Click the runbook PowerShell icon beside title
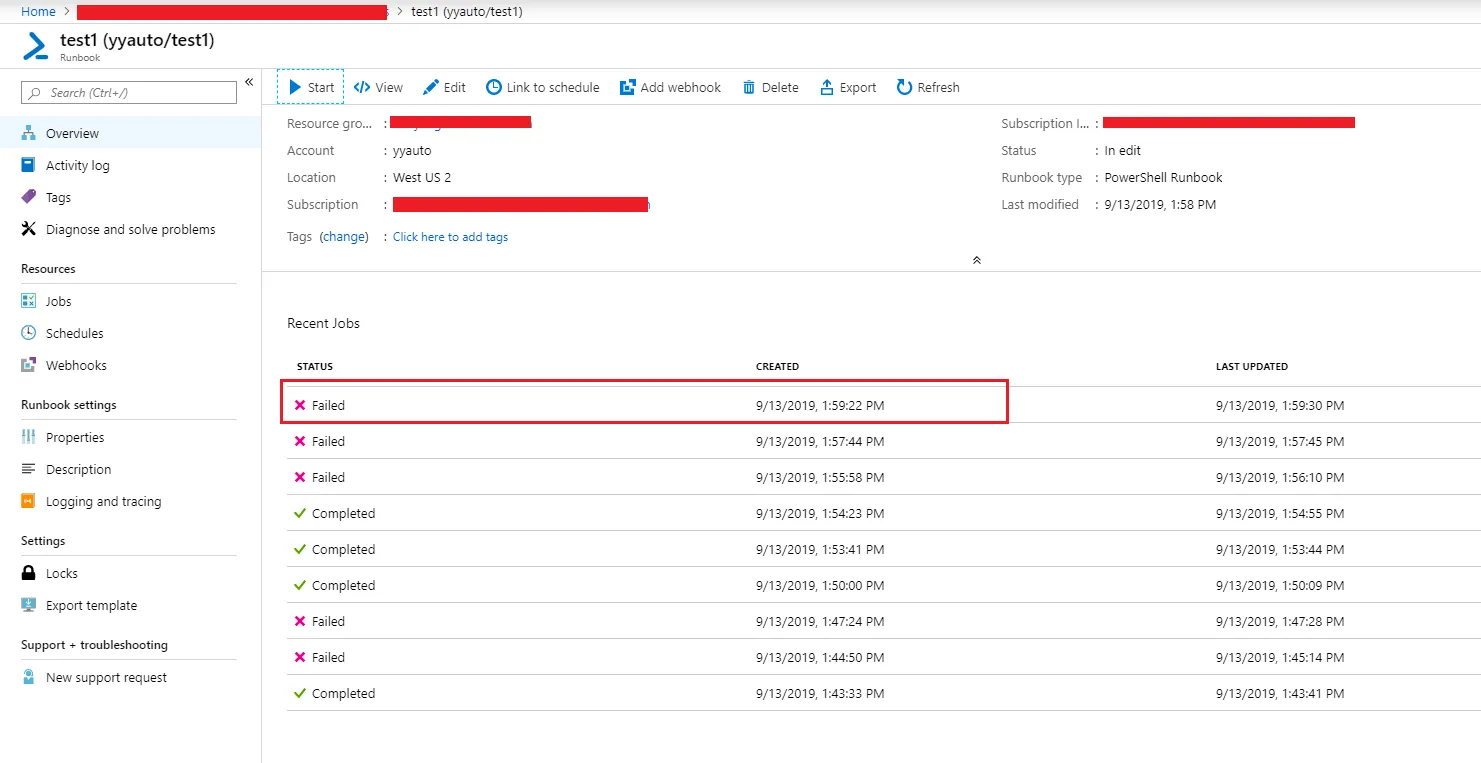 pos(36,46)
